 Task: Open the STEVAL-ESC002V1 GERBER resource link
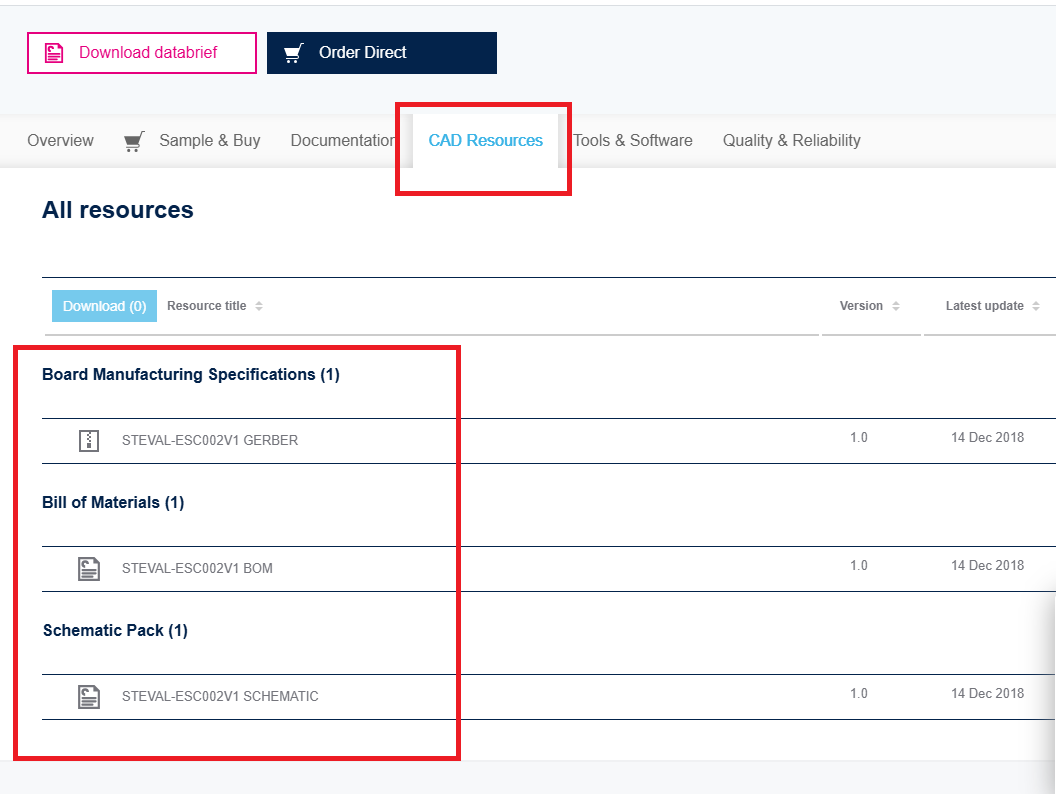tap(212, 440)
